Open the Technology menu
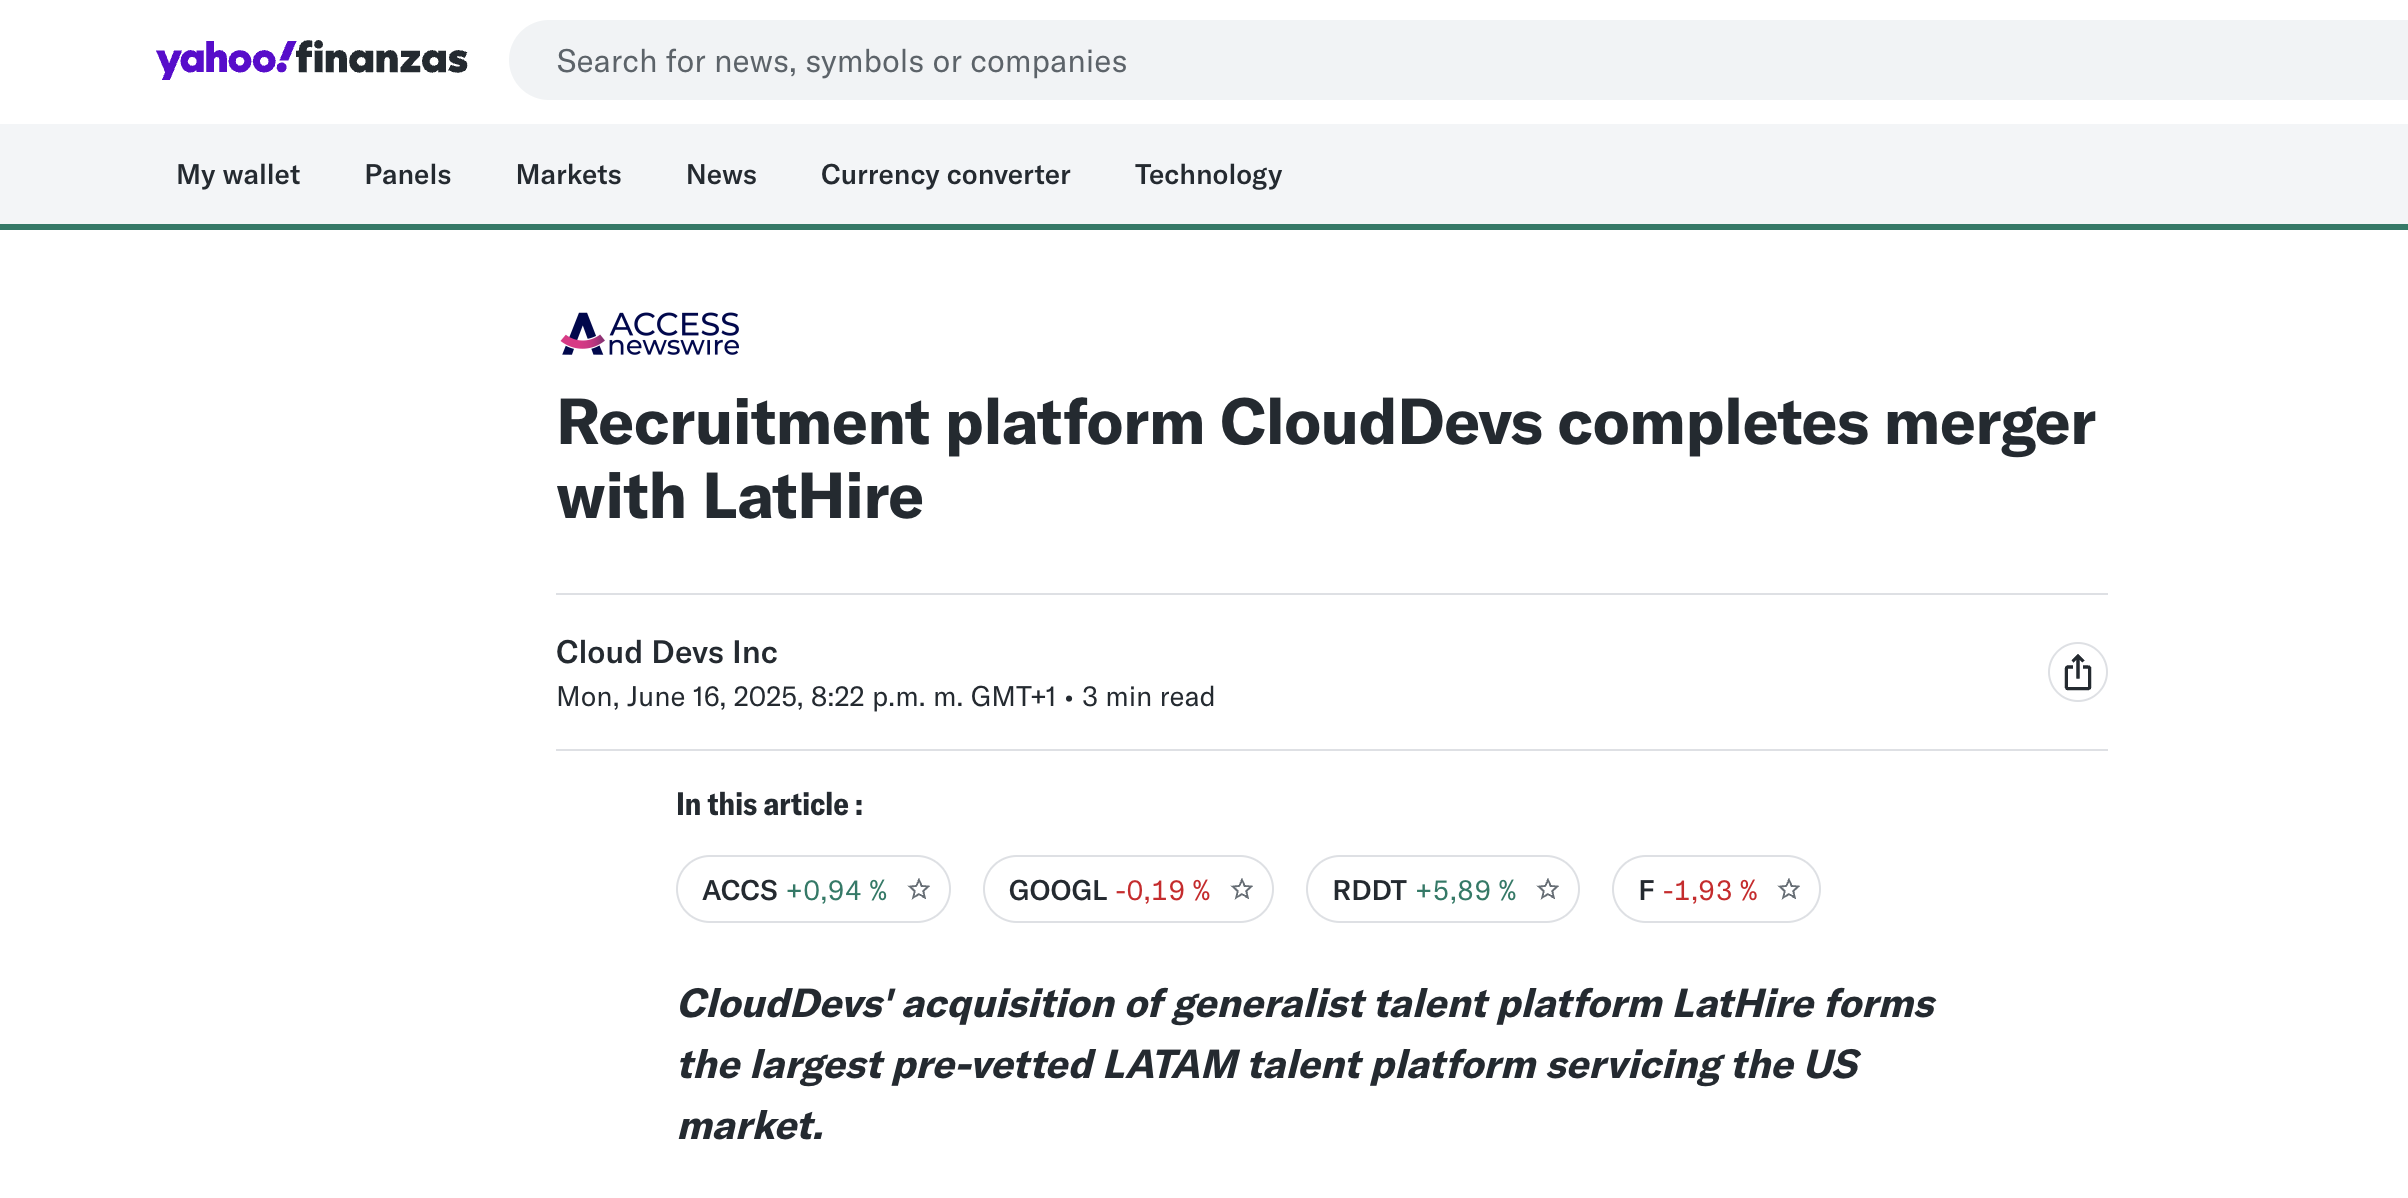 [x=1208, y=175]
